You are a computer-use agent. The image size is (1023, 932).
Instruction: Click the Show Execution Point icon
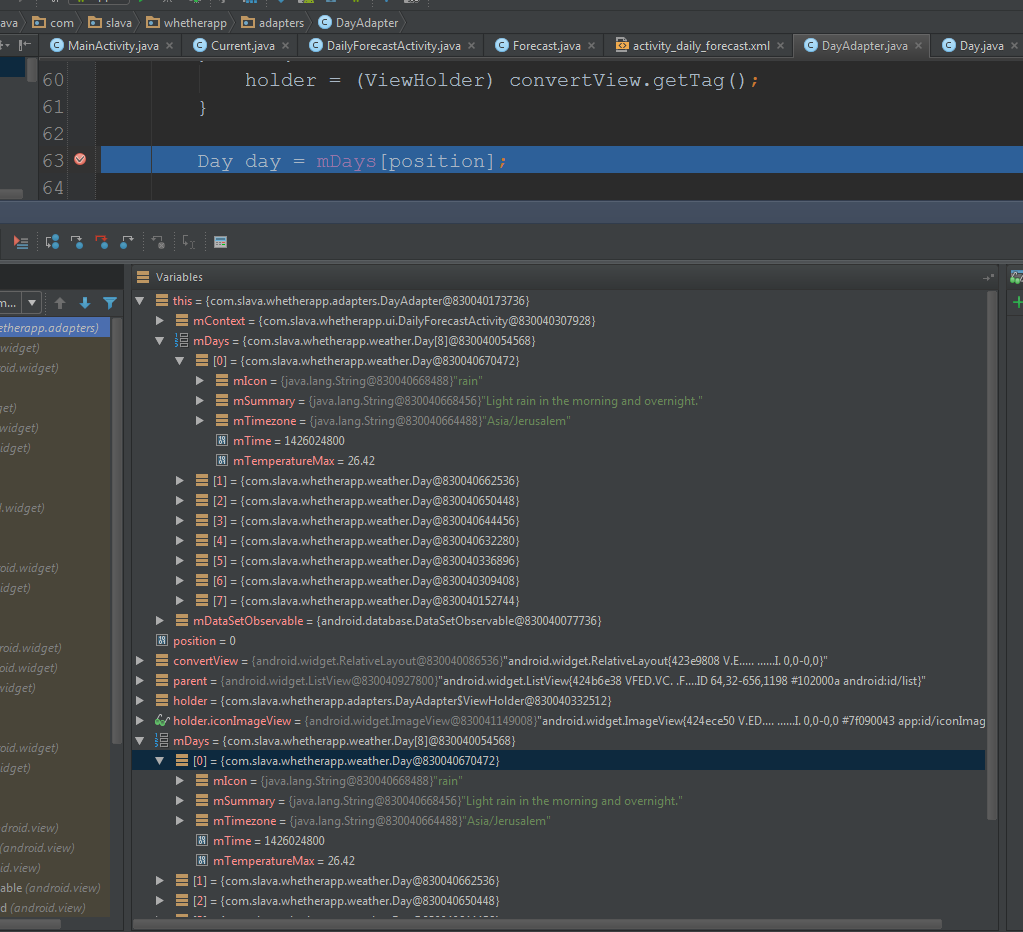click(x=21, y=242)
